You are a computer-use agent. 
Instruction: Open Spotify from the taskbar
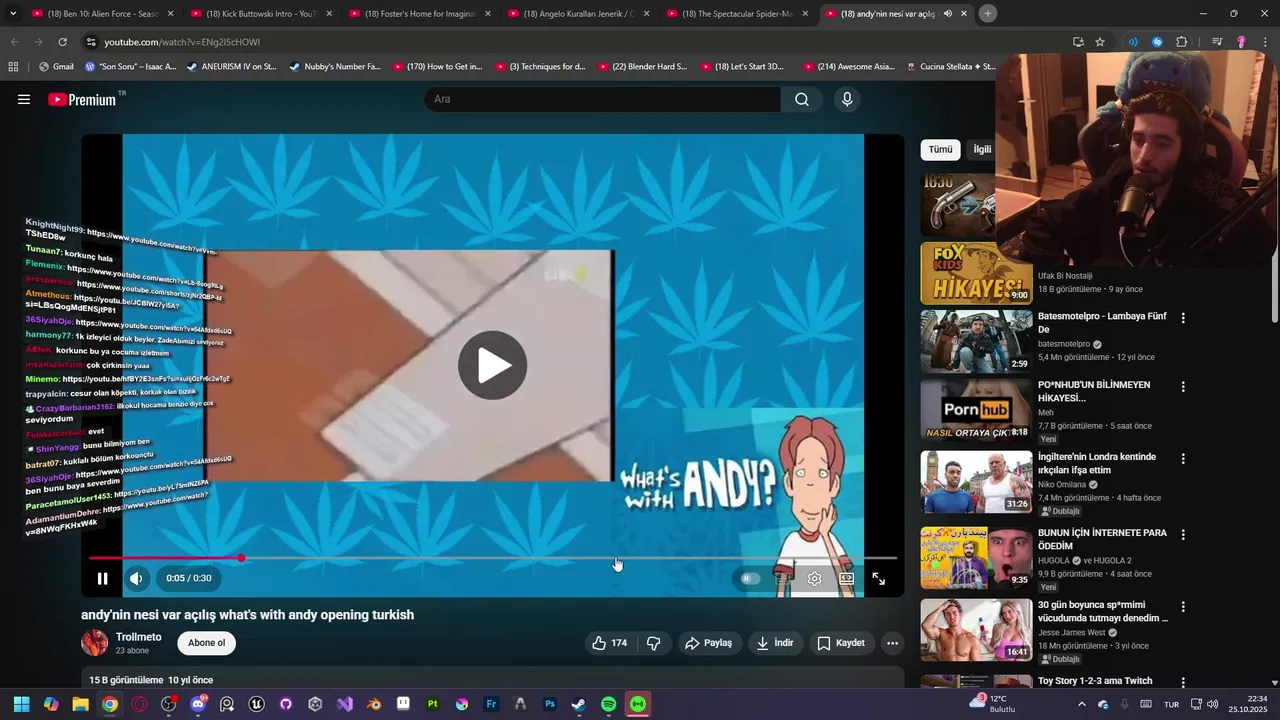pyautogui.click(x=608, y=704)
